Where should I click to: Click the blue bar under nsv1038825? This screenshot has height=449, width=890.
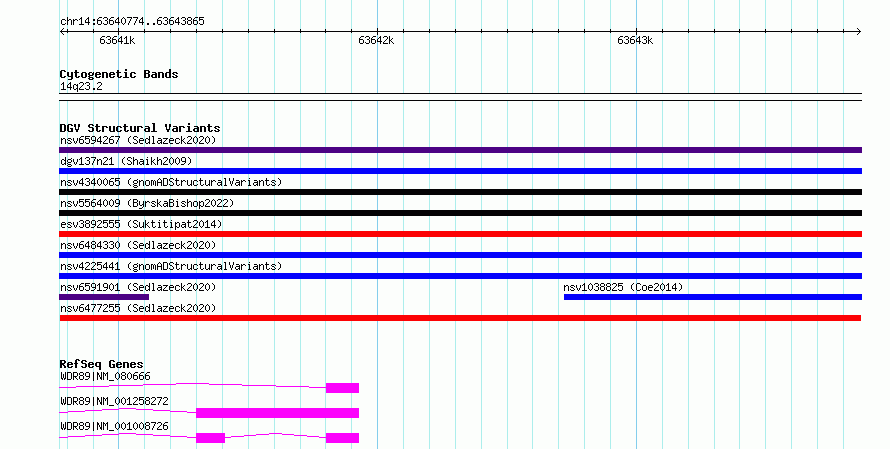[713, 297]
